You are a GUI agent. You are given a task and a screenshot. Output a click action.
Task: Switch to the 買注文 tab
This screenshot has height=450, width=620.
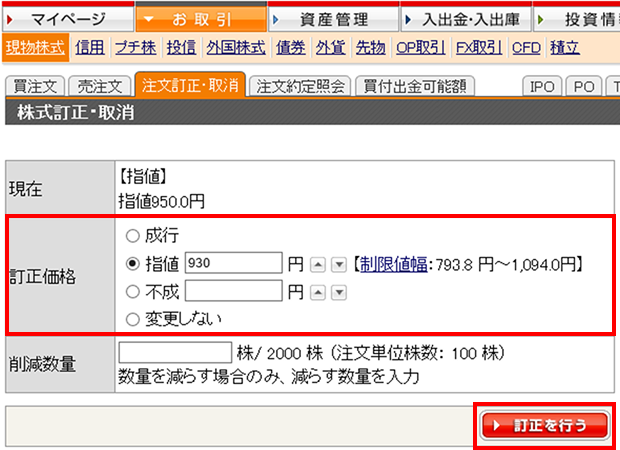coord(35,87)
